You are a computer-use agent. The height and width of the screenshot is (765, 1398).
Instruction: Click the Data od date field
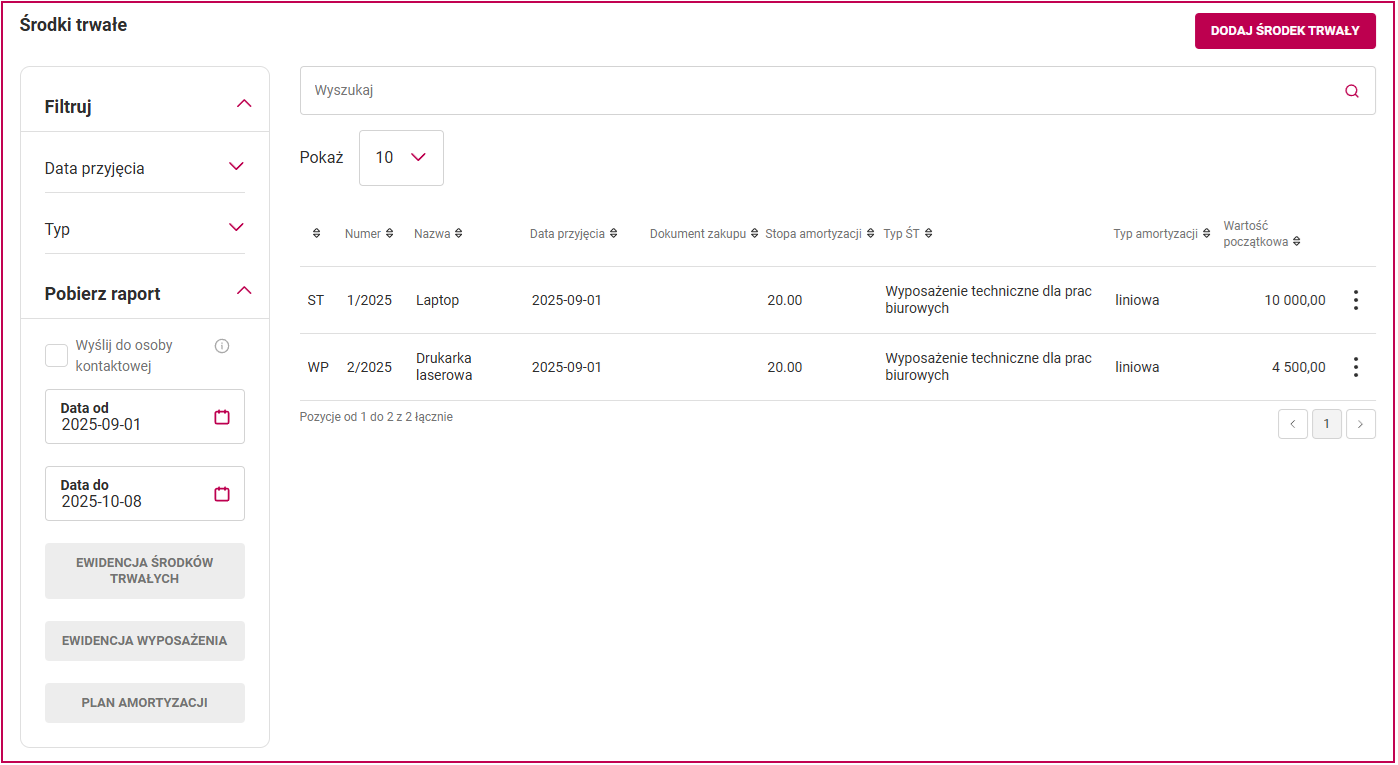coord(145,417)
